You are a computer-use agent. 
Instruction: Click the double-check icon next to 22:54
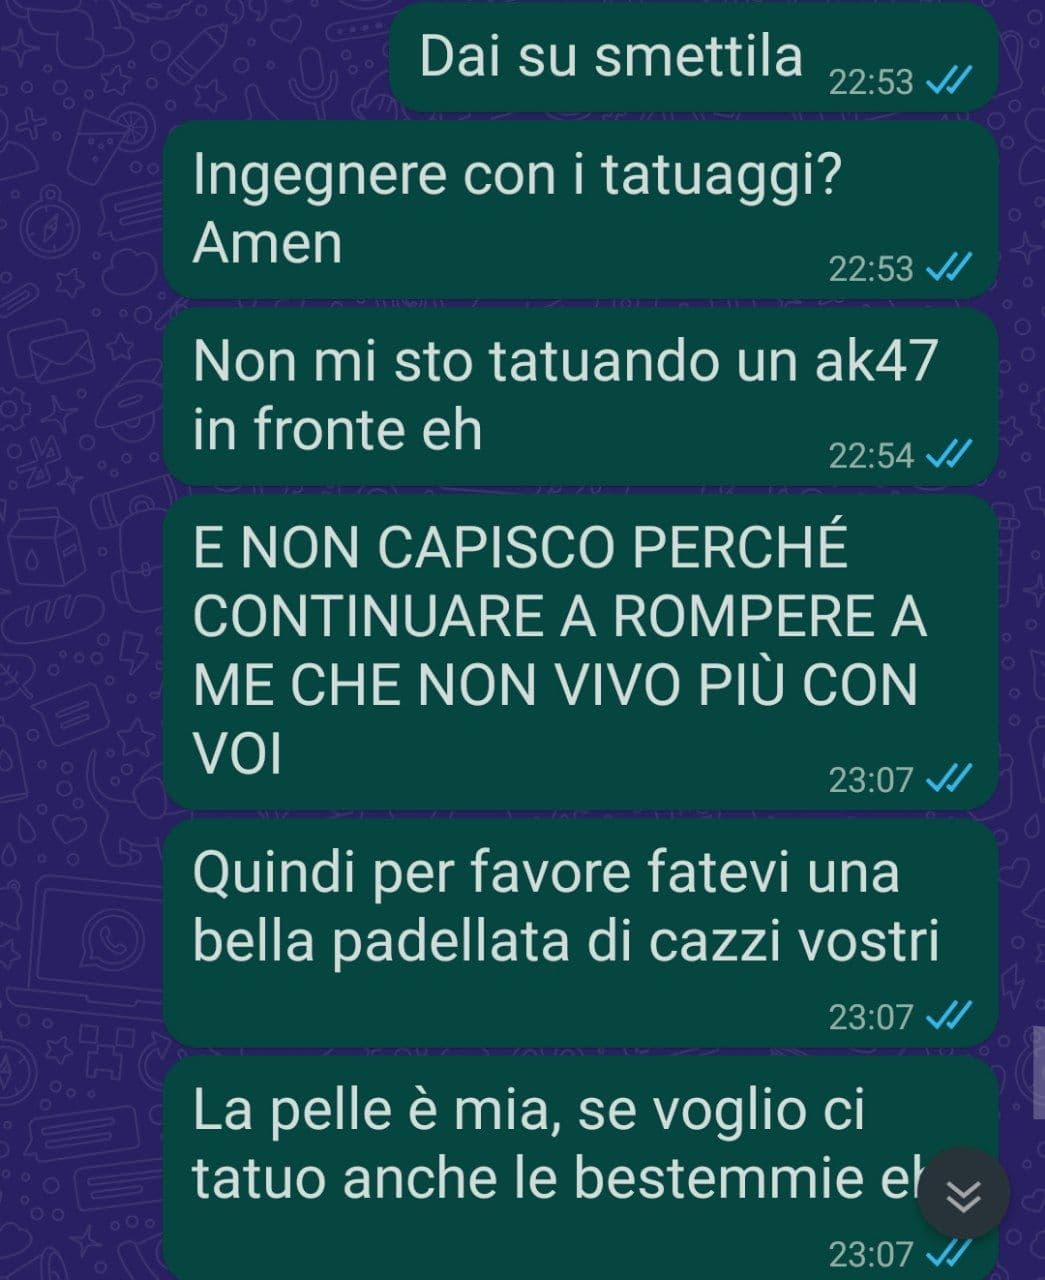(x=945, y=456)
